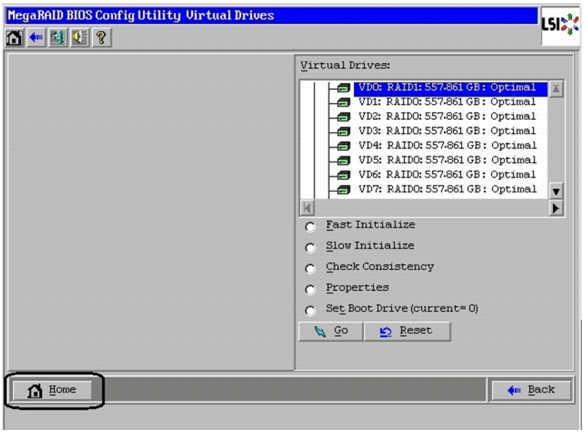Click the drive icon beside VD7
Viewport: 586px width, 443px height.
(x=343, y=190)
